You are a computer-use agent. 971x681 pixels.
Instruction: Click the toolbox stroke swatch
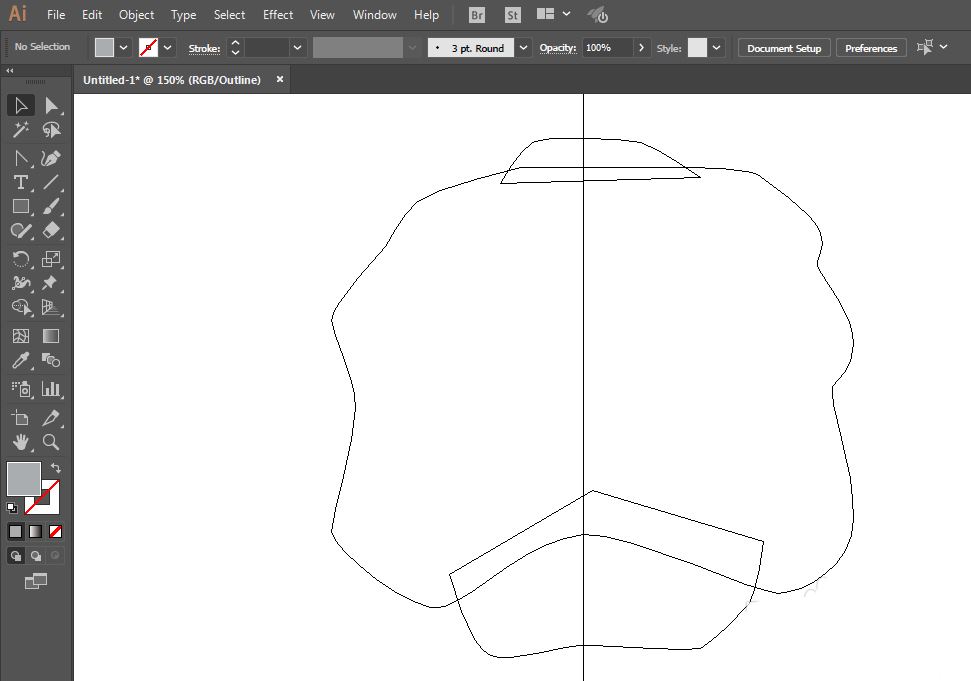[x=50, y=505]
